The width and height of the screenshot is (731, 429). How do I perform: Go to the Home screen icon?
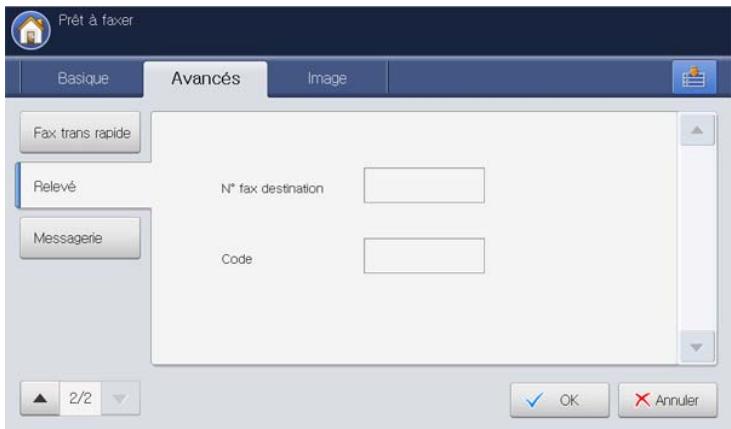coord(31,31)
